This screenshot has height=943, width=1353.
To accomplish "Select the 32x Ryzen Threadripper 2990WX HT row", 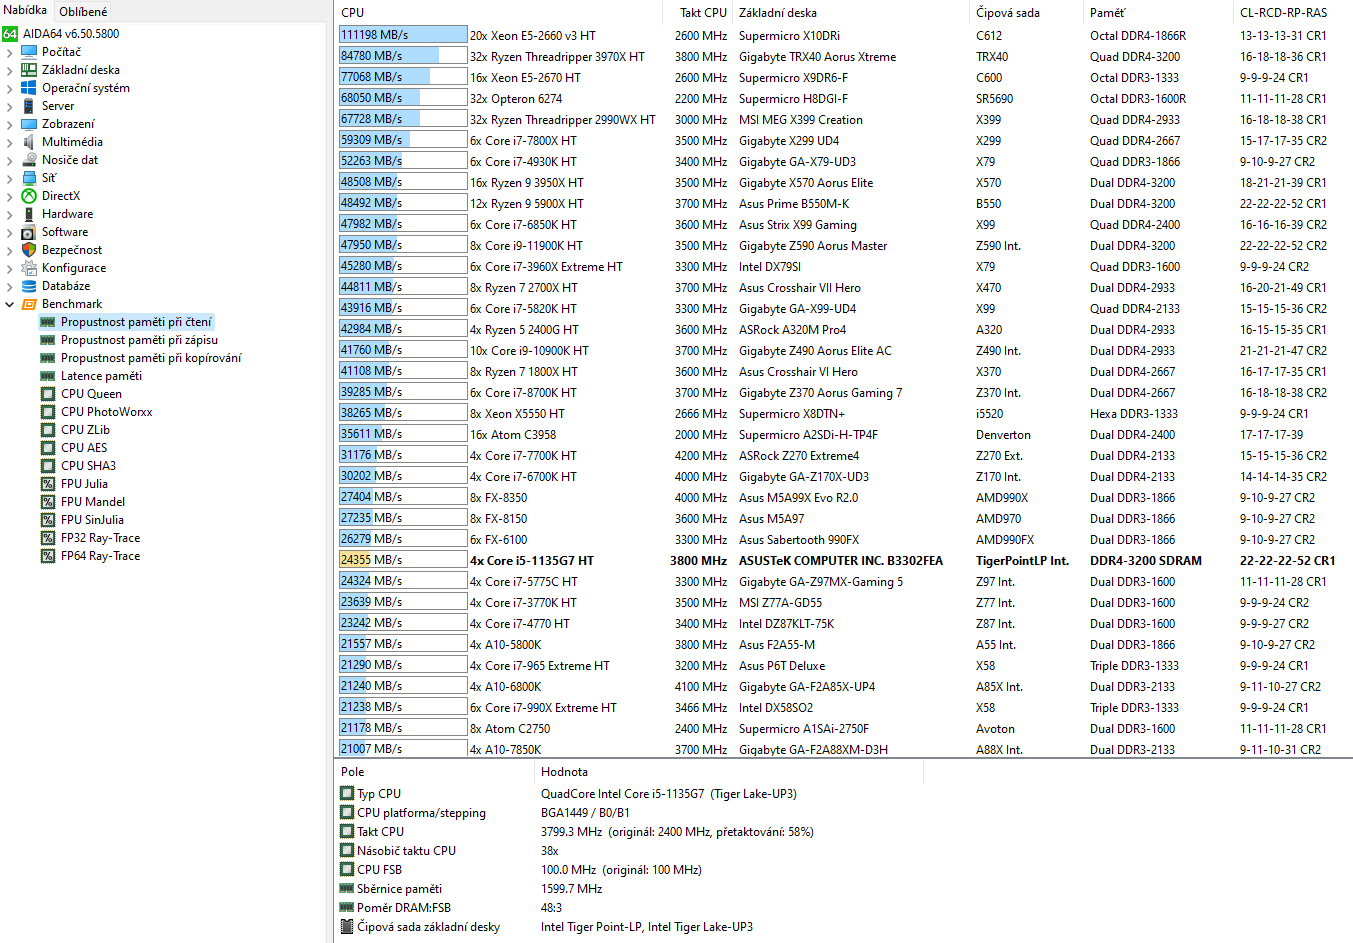I will click(x=844, y=120).
